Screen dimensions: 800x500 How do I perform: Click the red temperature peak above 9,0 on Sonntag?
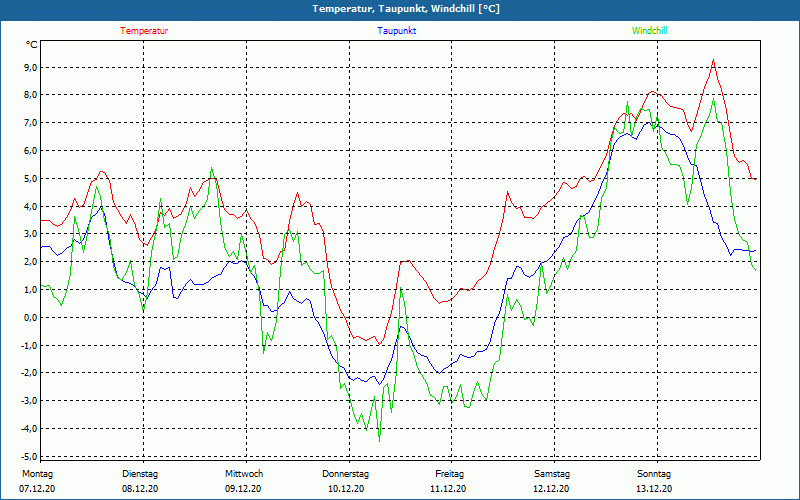click(713, 60)
